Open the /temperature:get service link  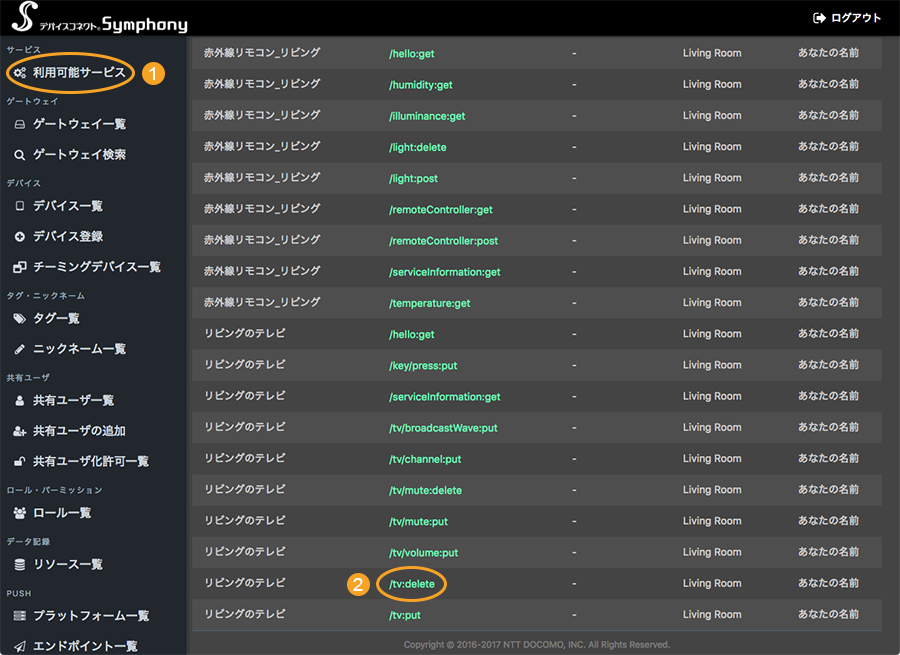430,303
